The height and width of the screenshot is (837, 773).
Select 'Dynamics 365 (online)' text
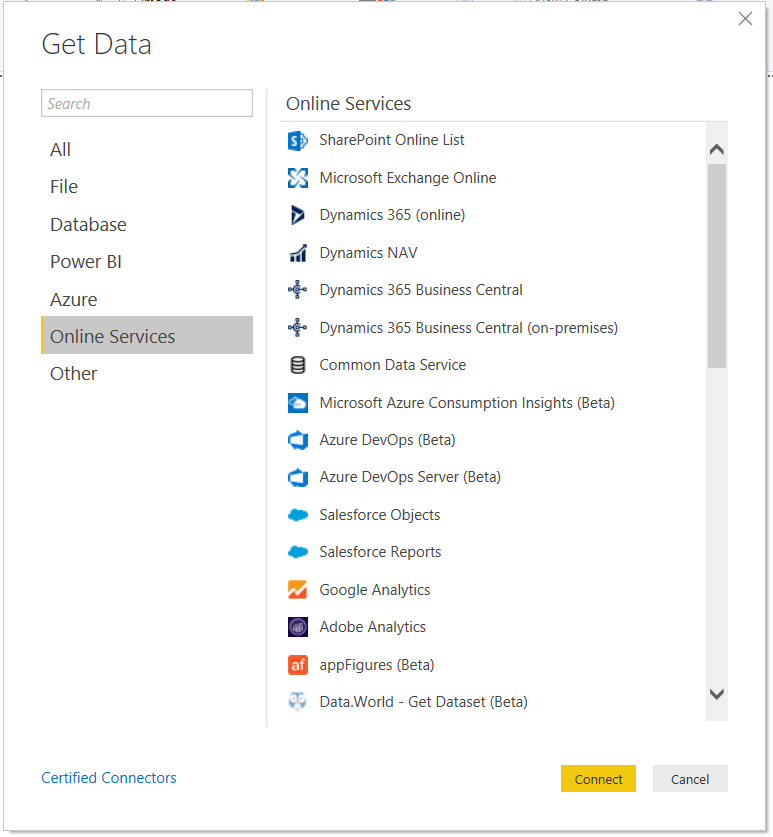coord(392,215)
